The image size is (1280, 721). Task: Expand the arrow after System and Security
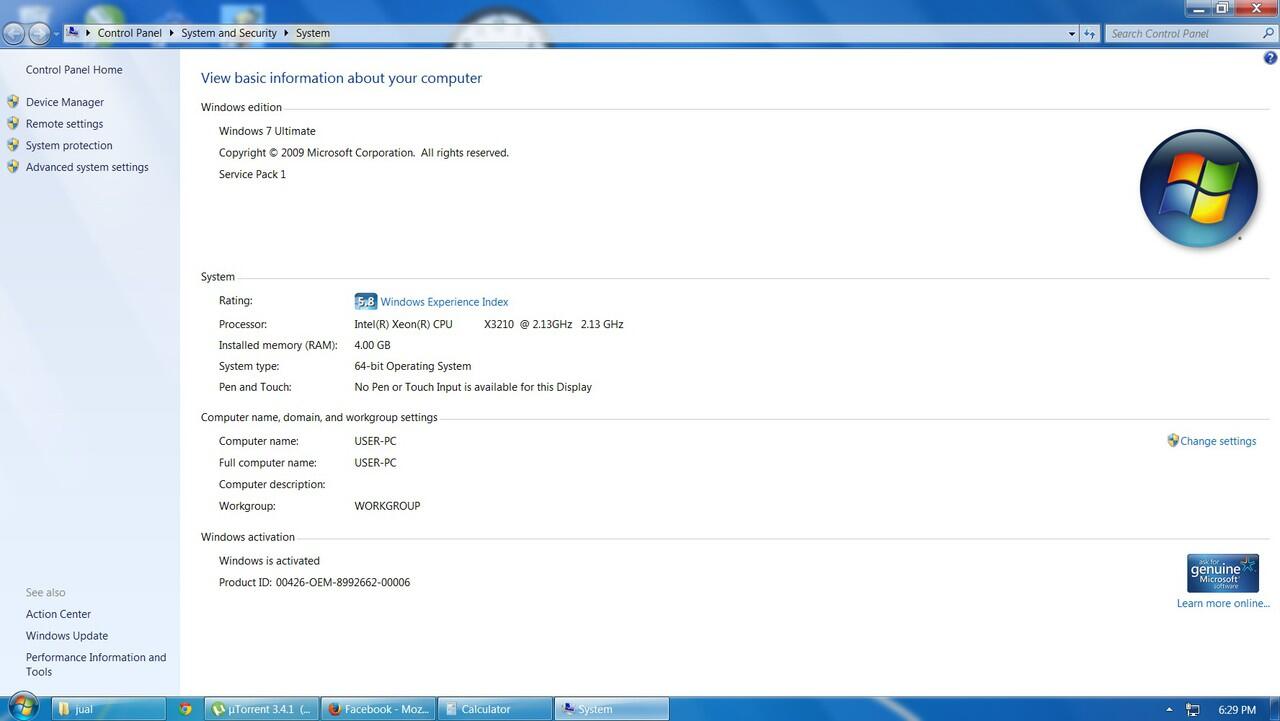coord(286,33)
